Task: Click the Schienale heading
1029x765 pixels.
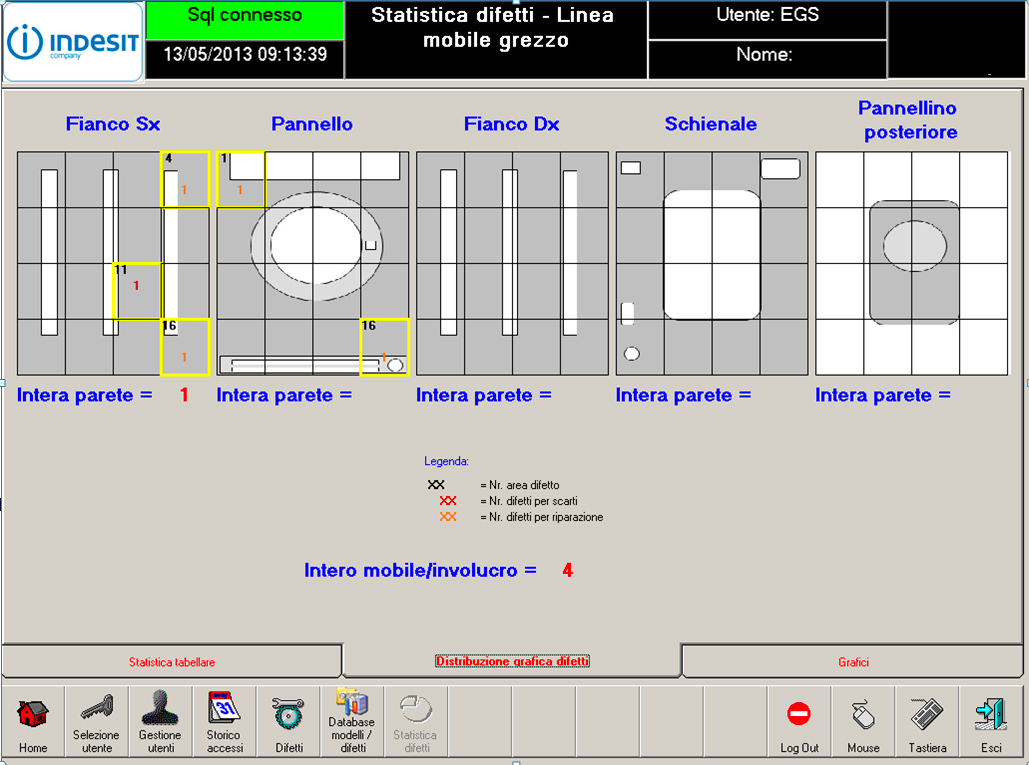Action: 711,124
